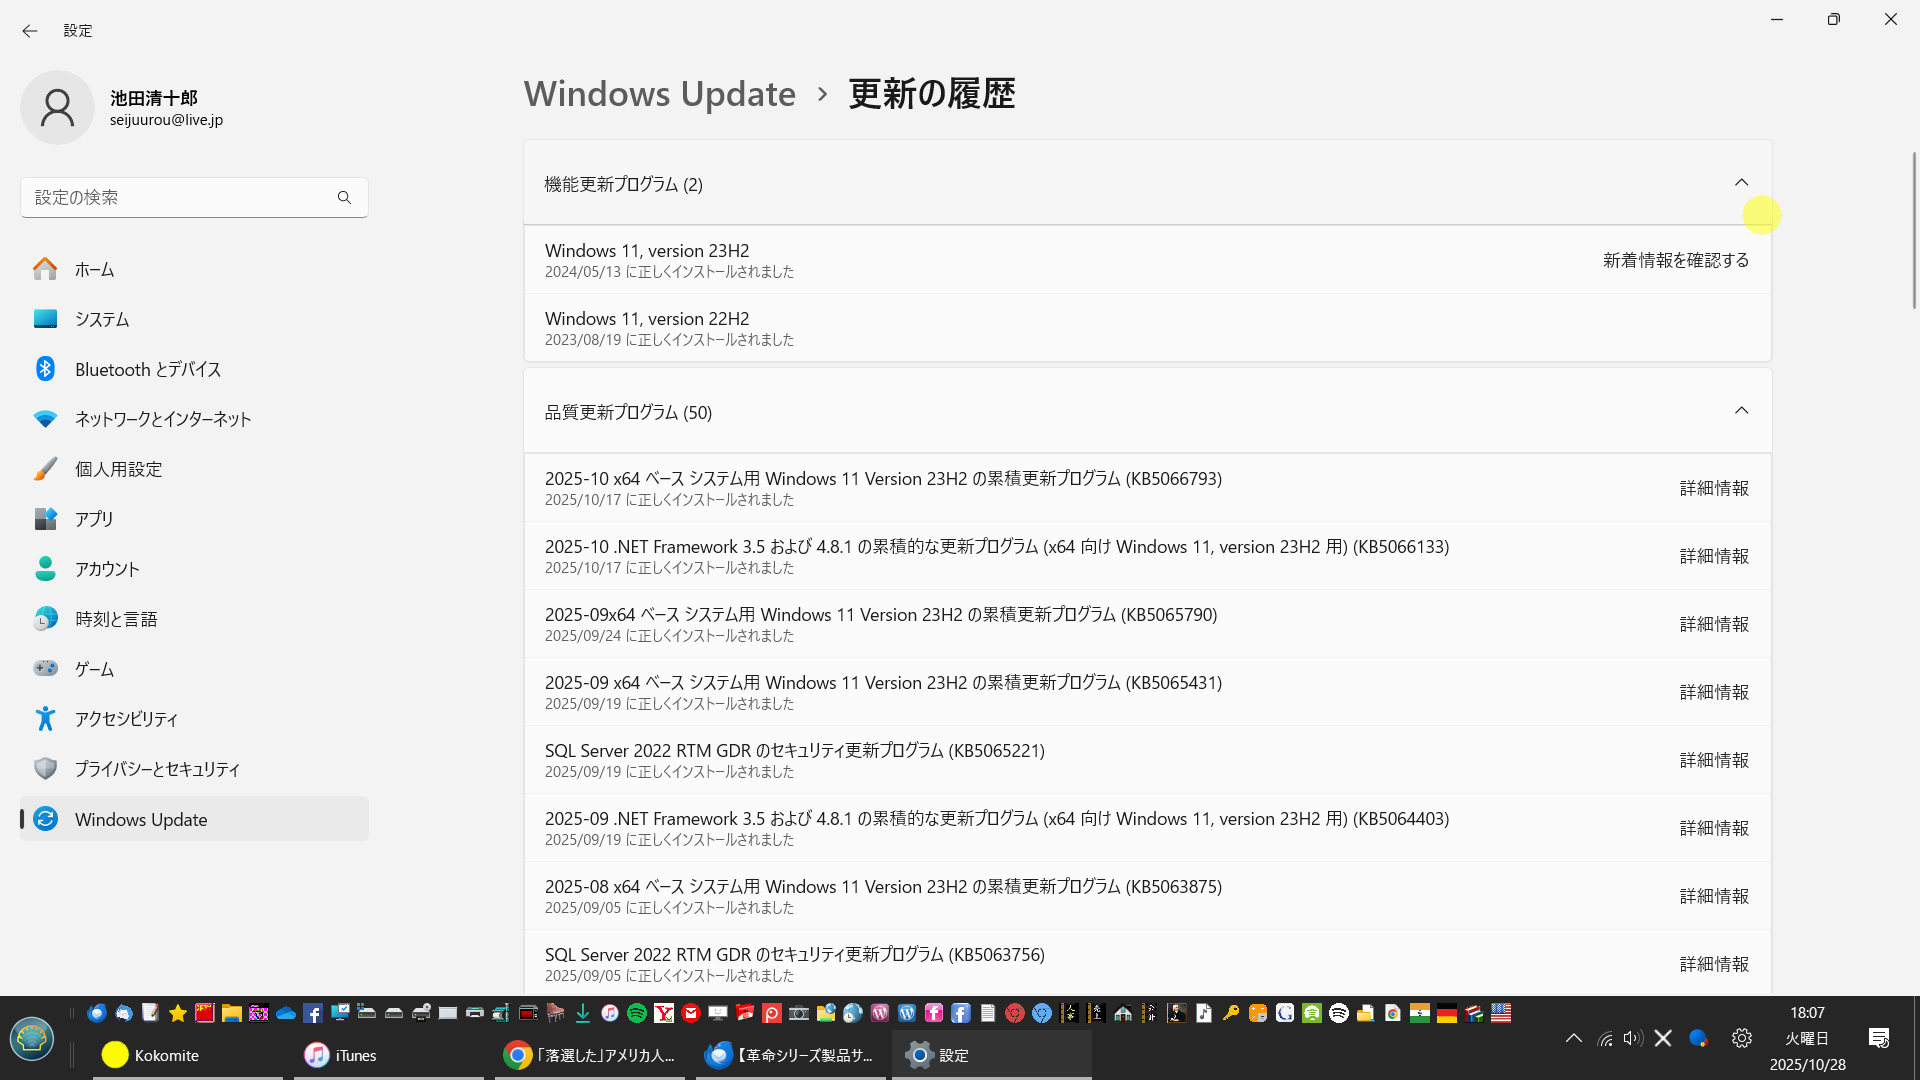Open 詳細情報 for KB5066133
1920x1080 pixels.
click(1714, 556)
